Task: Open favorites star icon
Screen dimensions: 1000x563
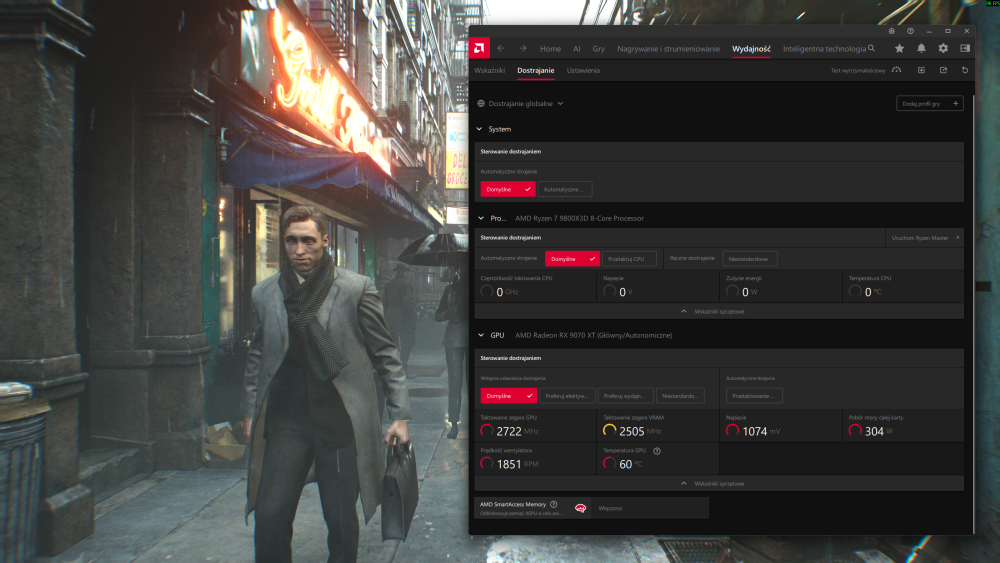Action: (x=899, y=48)
